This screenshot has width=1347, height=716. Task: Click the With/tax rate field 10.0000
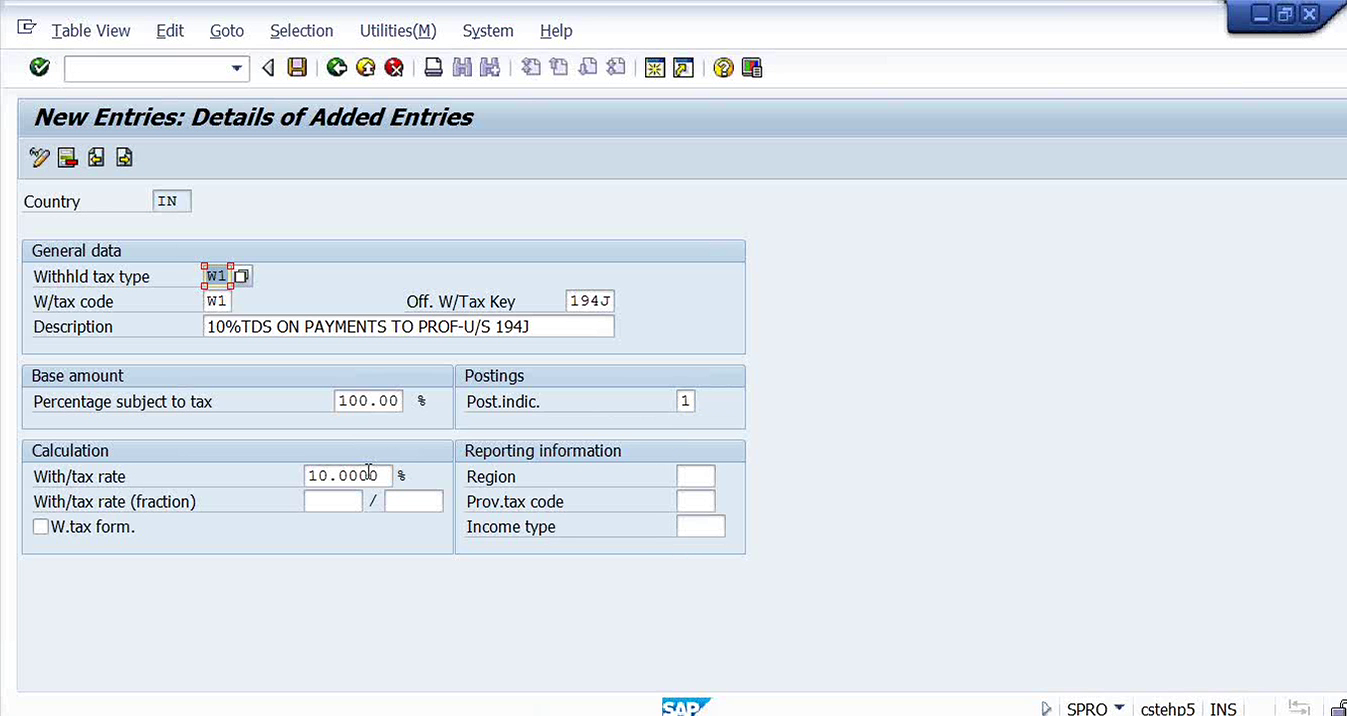[x=348, y=476]
